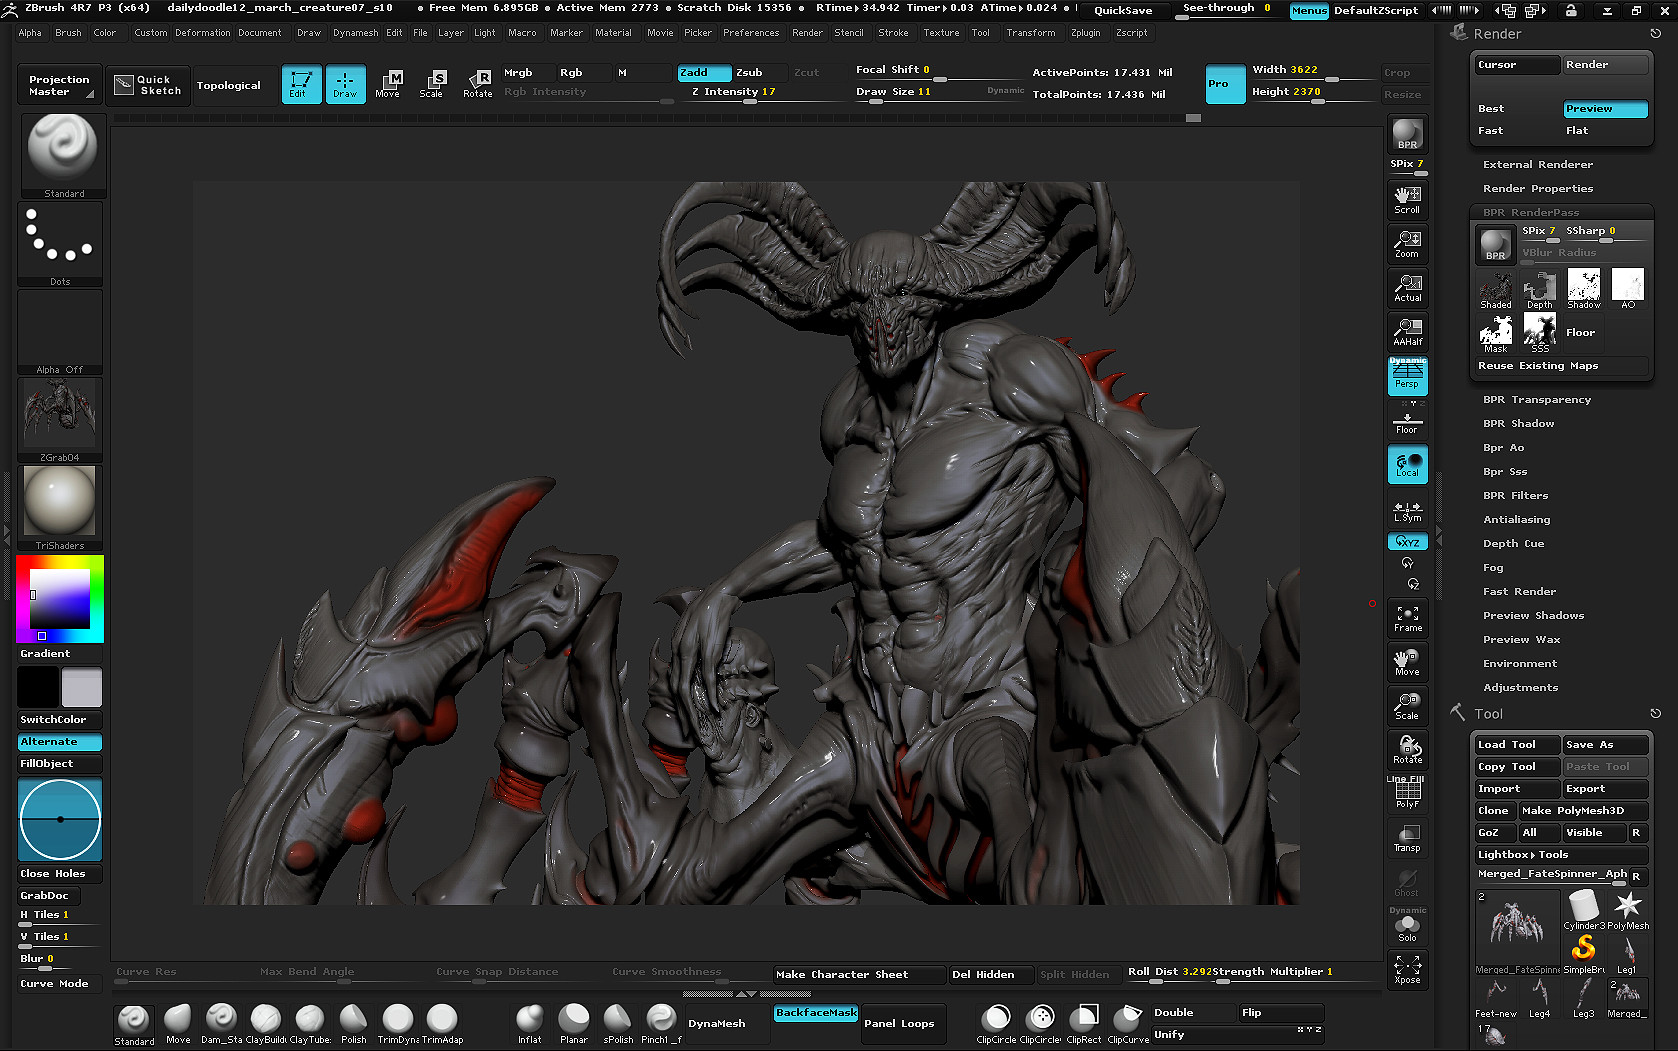Select the ClipRect brush
This screenshot has height=1051, width=1678.
click(x=1084, y=1024)
